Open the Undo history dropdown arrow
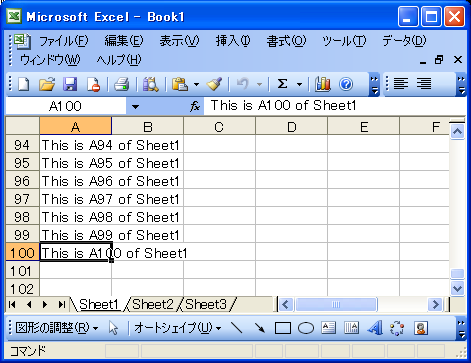Image resolution: width=471 pixels, height=363 pixels. click(259, 84)
